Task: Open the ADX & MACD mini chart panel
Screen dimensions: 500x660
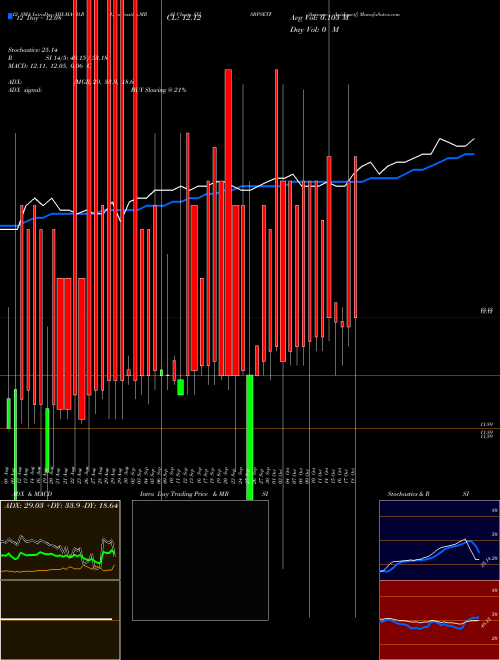Action: [x=60, y=540]
